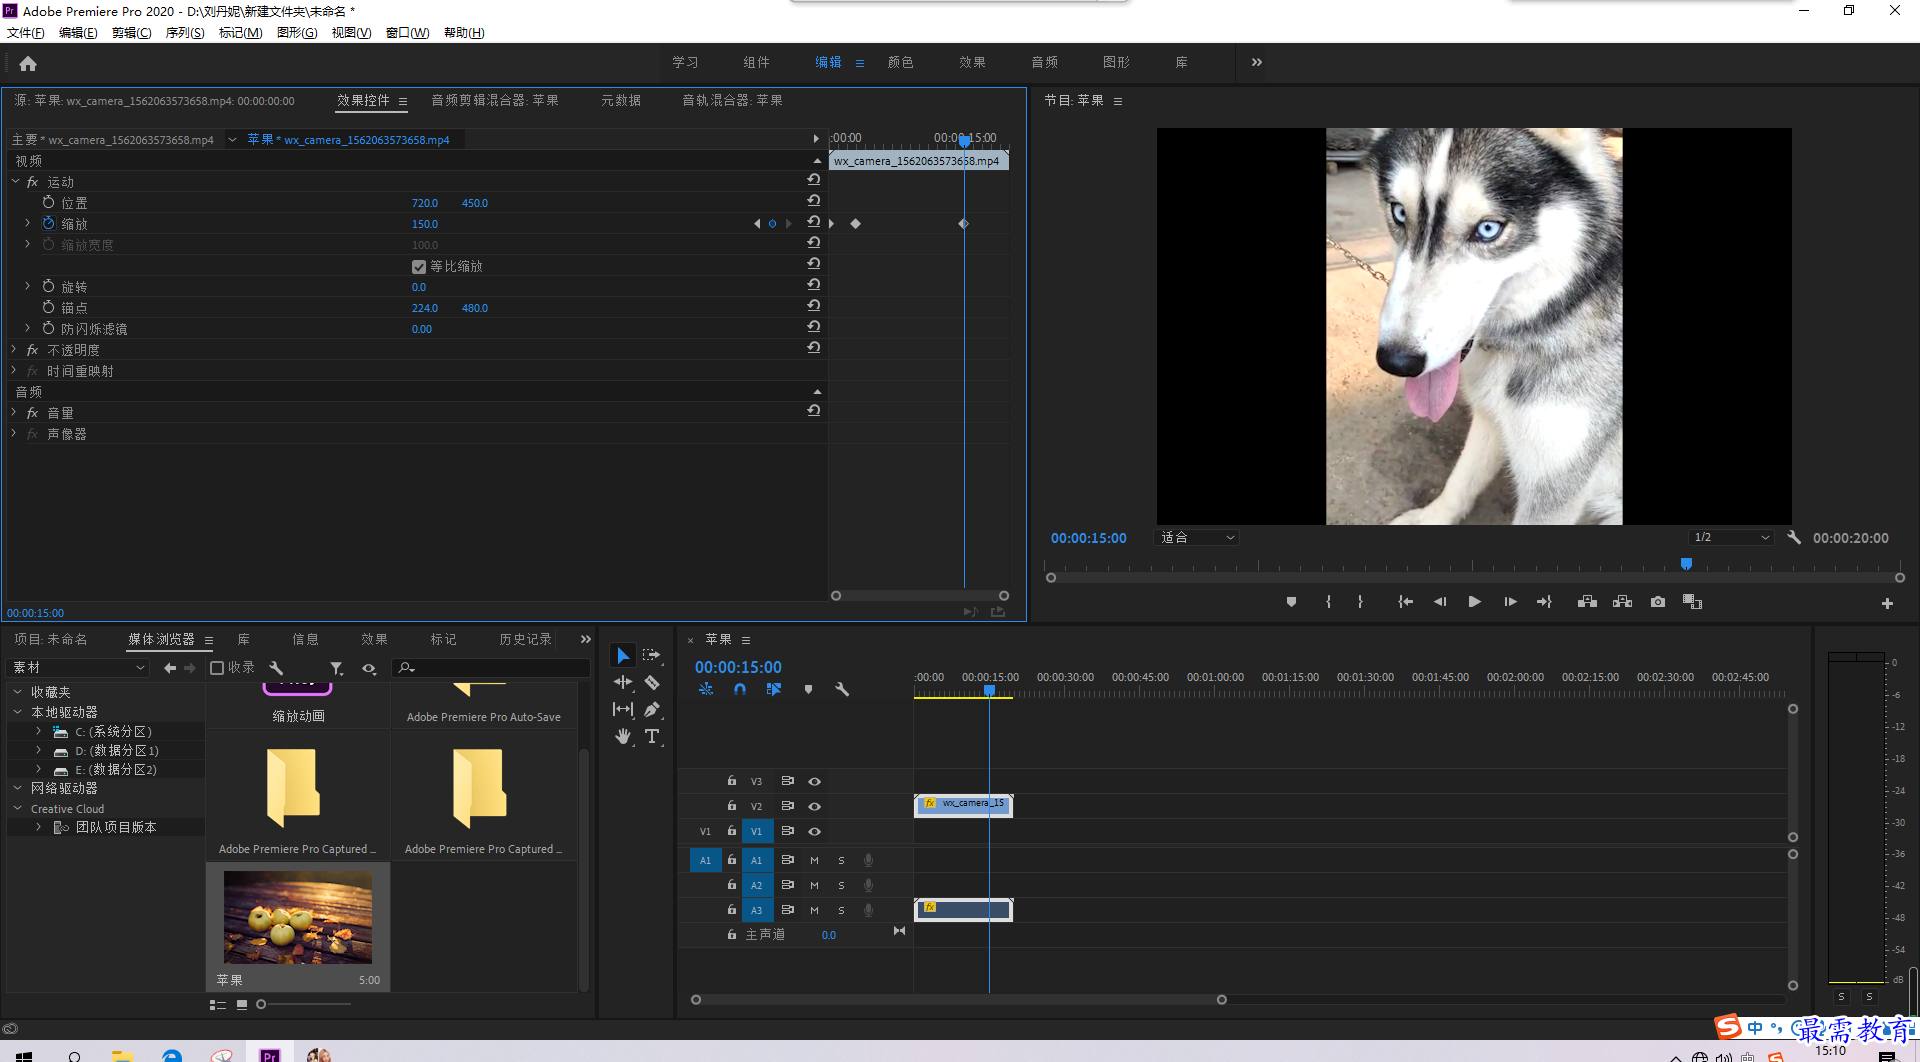The height and width of the screenshot is (1062, 1920).
Task: Toggle Ingest checkbox in Media Browser
Action: 217,668
